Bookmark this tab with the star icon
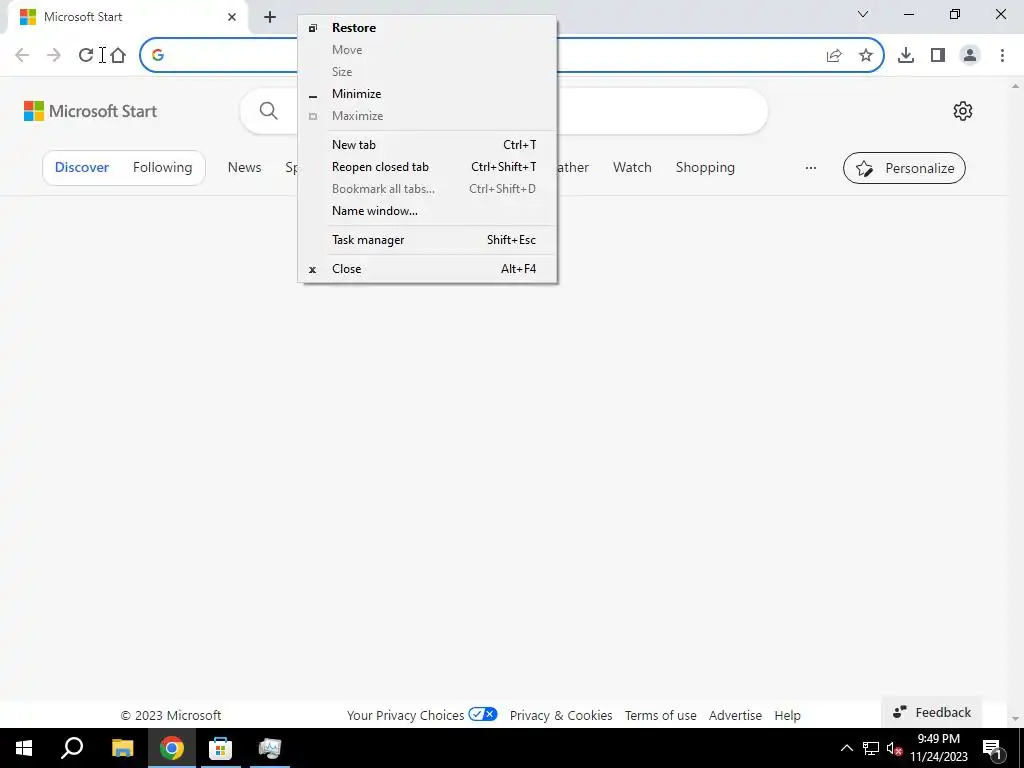This screenshot has width=1024, height=768. pos(866,56)
